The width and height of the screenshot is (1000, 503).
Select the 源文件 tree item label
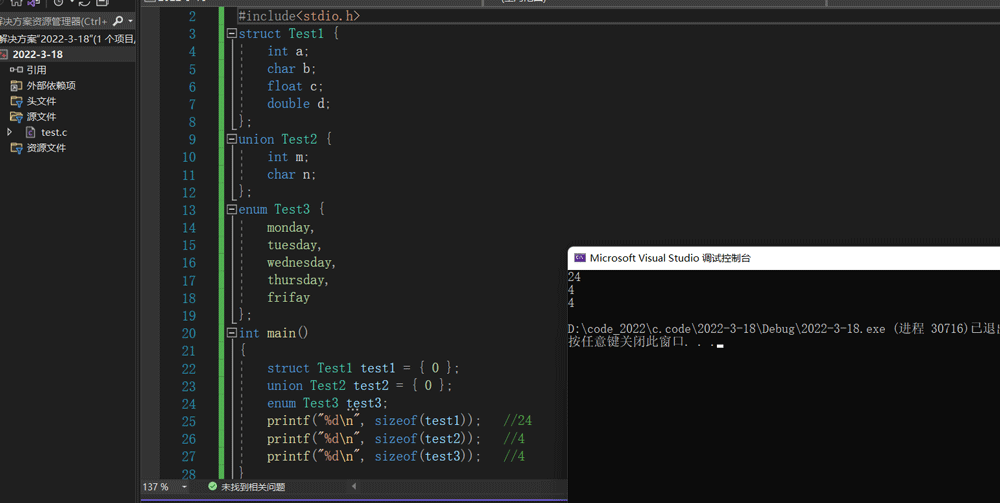[x=41, y=117]
